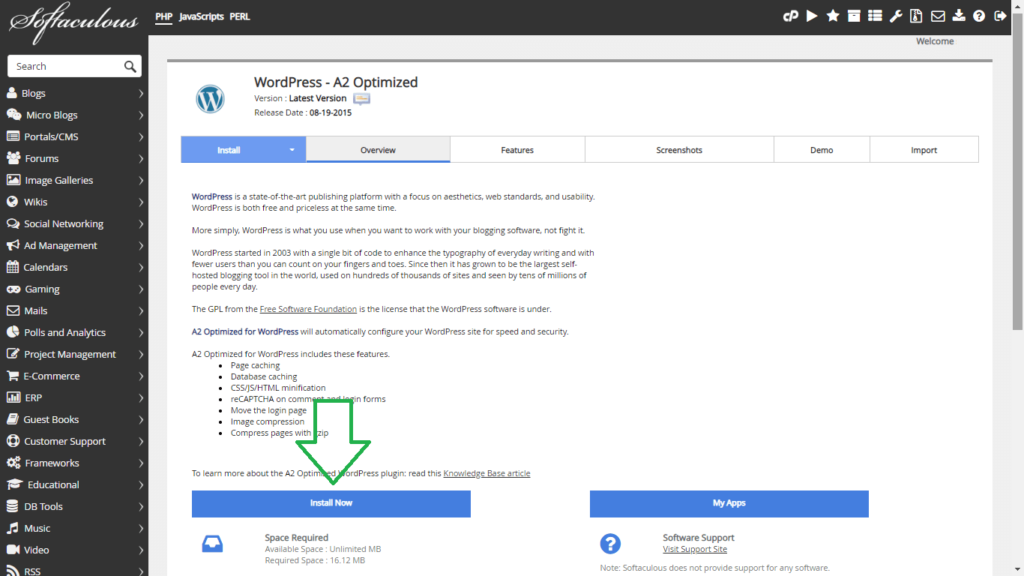This screenshot has height=576, width=1024.
Task: Expand the Ad Management chevron
Action: coord(140,246)
